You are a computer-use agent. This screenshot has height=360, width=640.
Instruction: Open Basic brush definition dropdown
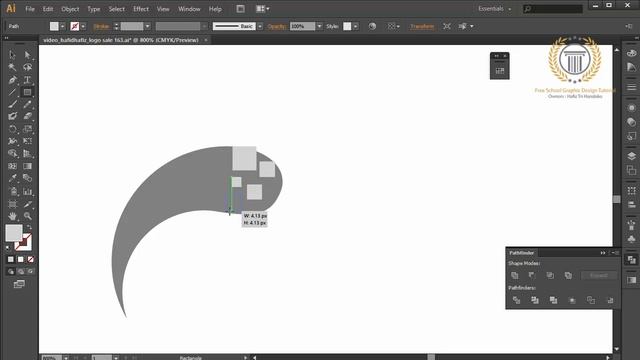click(x=260, y=26)
